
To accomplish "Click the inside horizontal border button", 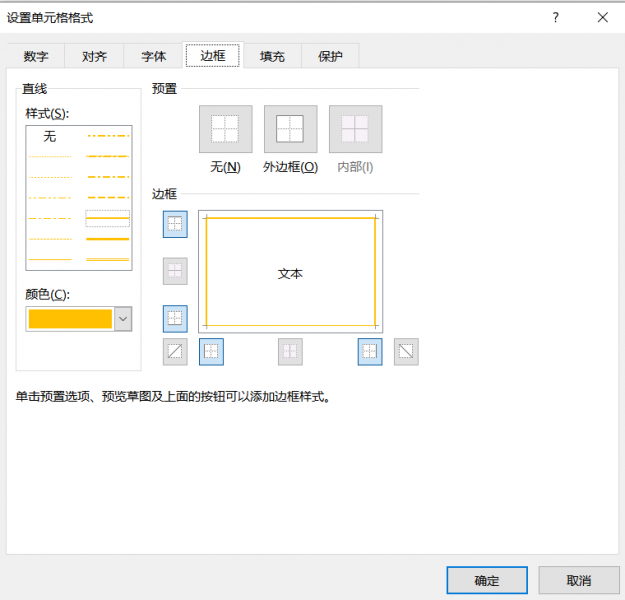I will click(175, 271).
